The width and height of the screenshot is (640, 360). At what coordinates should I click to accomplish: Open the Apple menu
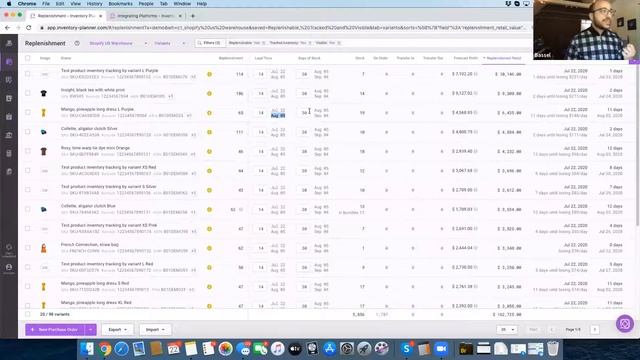9,4
